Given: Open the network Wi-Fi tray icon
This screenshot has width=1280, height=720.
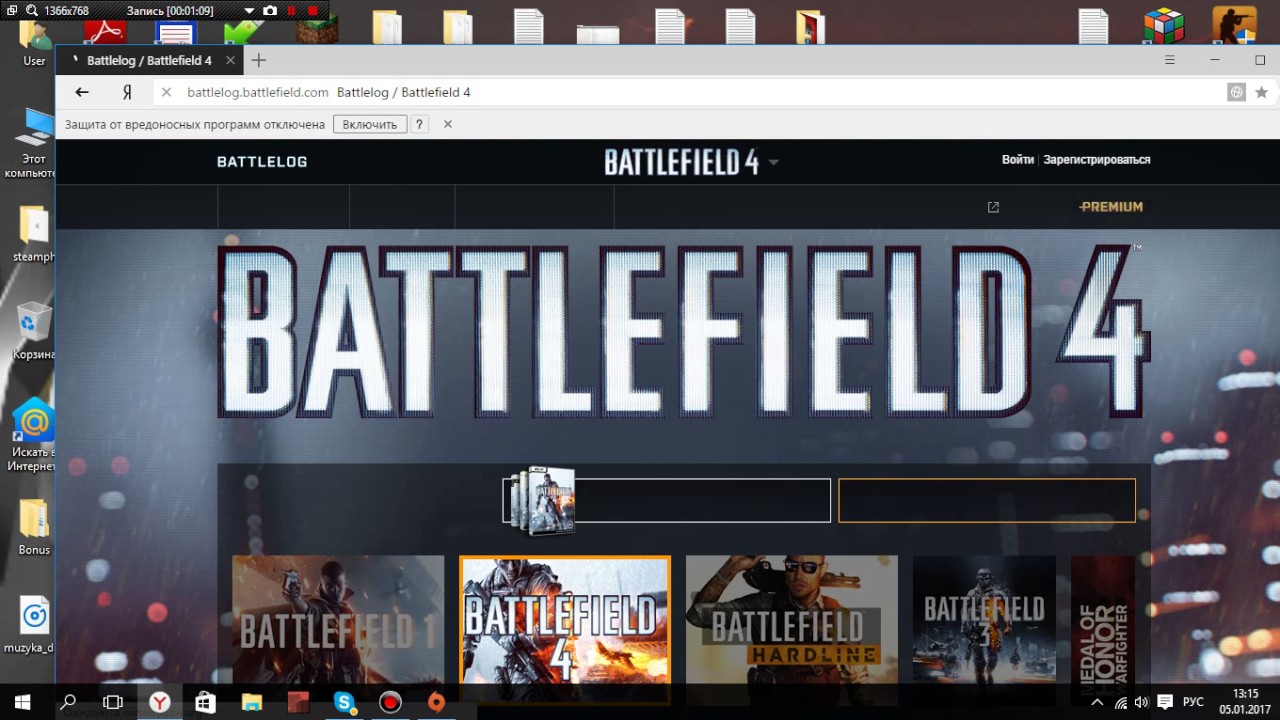Looking at the screenshot, I should pos(1120,703).
